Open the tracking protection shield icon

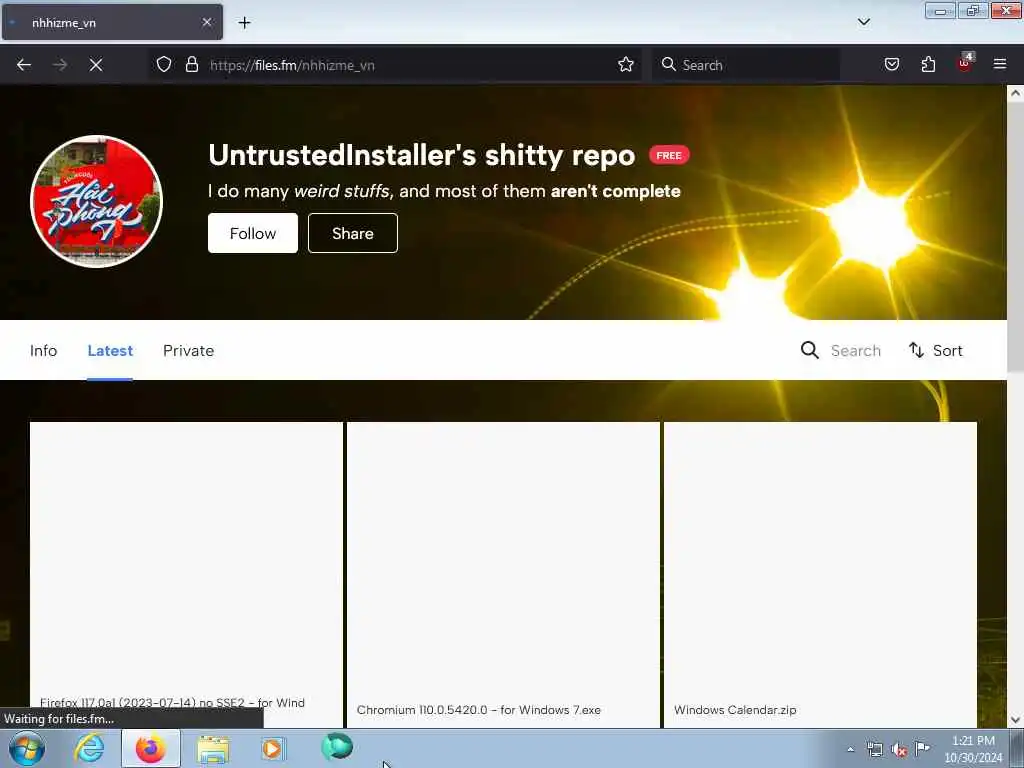click(164, 64)
